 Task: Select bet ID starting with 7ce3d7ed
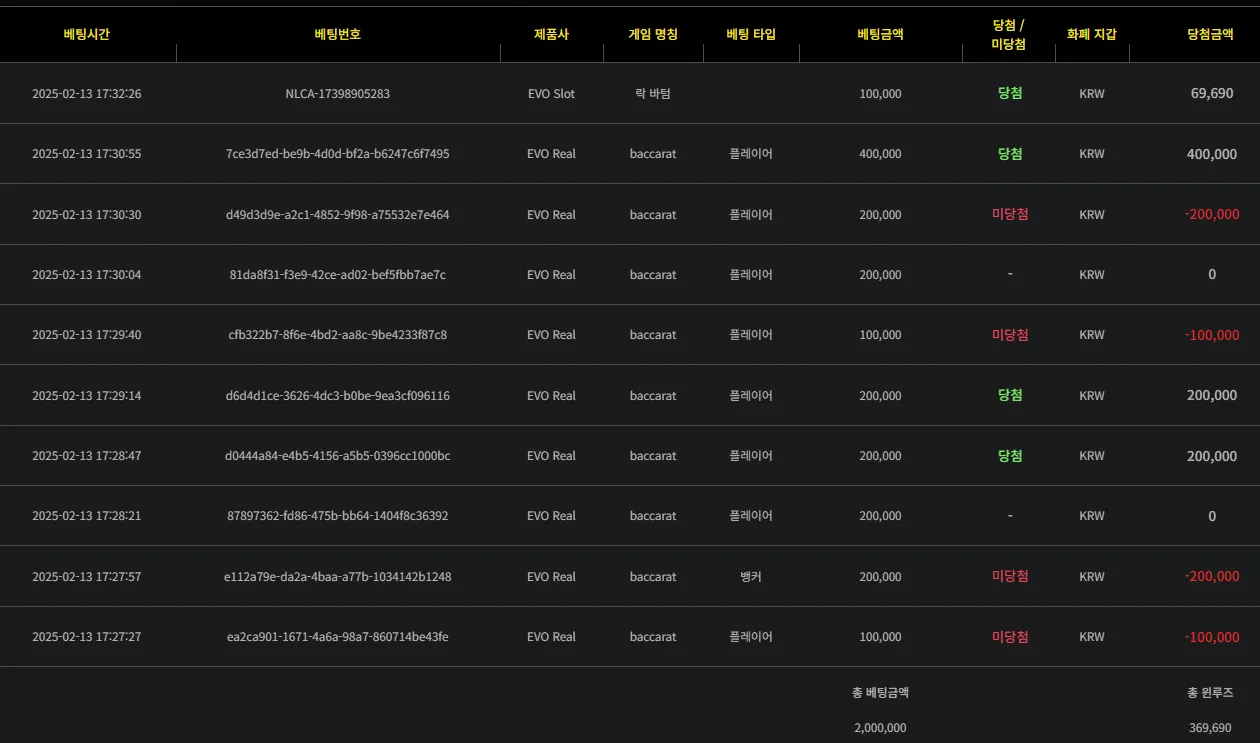338,154
